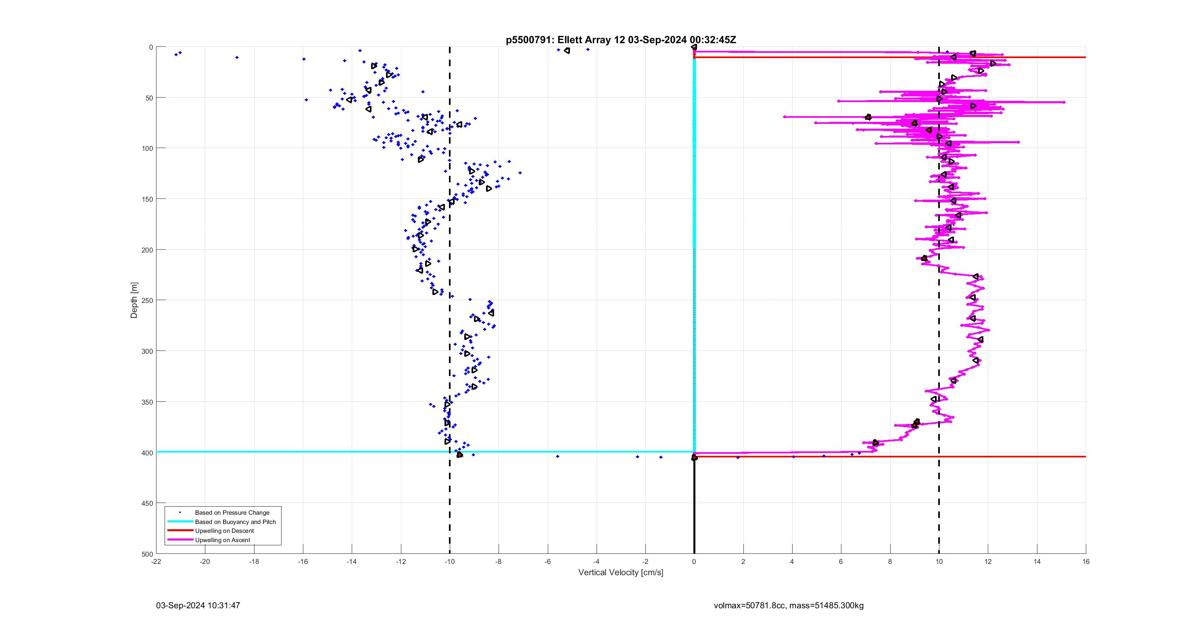Click the x-axis tick label '-20'
This screenshot has width=1200, height=622.
205,562
